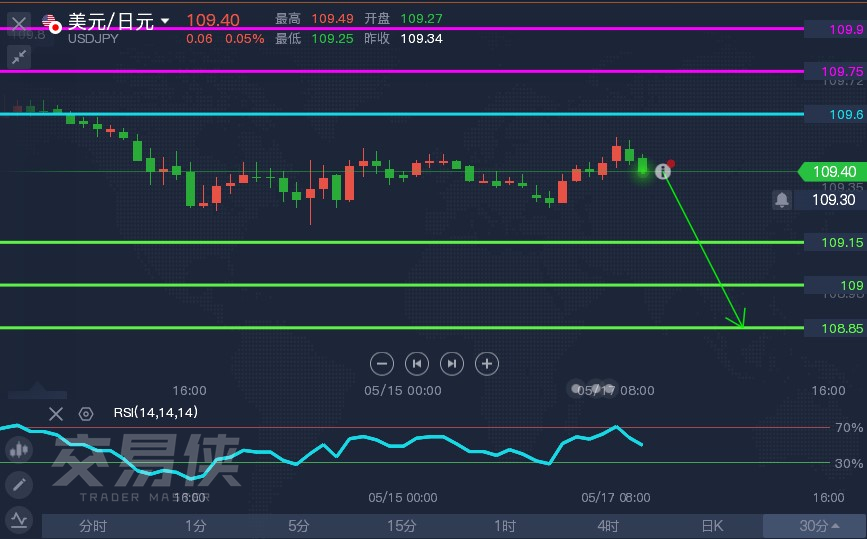Remove the RSI indicator with its X icon
867x539 pixels.
click(56, 414)
